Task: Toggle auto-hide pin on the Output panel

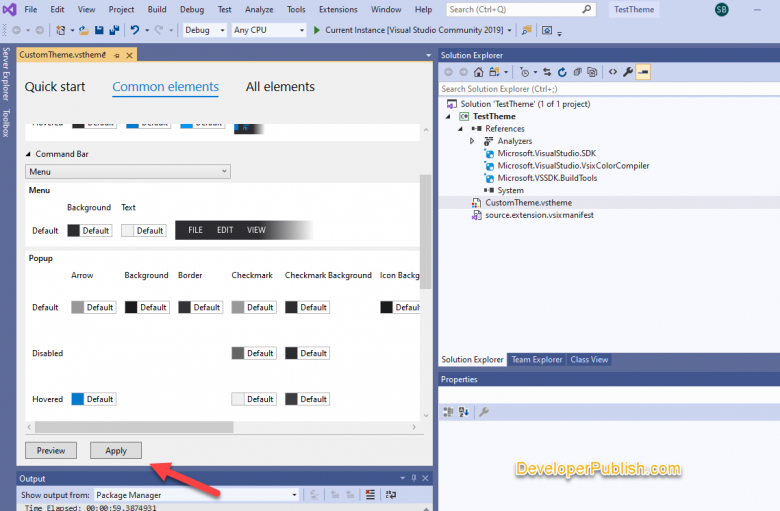Action: tap(414, 478)
